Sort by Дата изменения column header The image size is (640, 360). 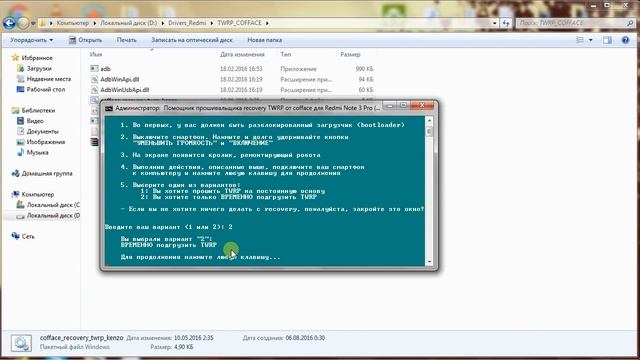click(242, 54)
